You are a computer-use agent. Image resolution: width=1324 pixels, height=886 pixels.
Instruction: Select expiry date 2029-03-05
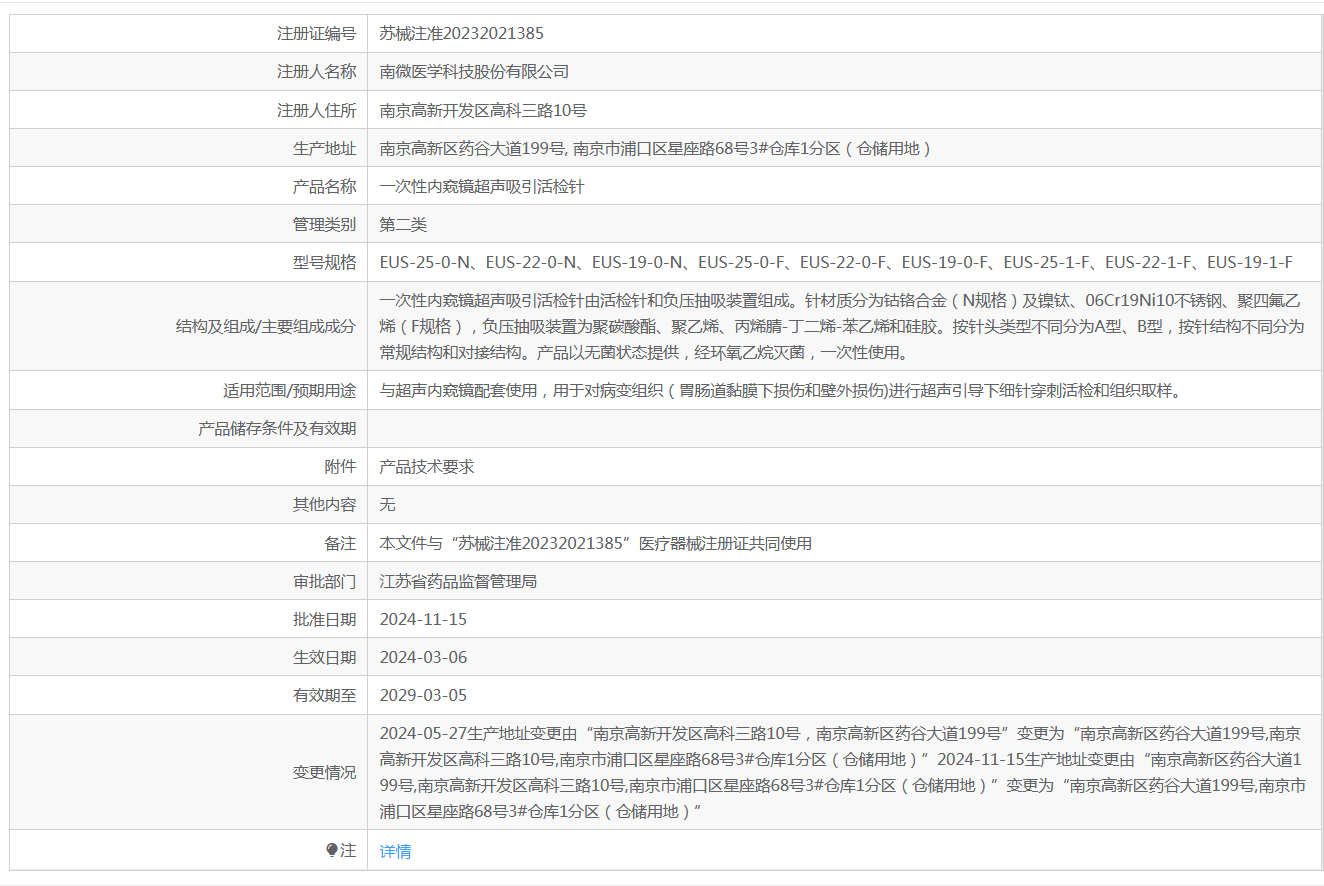423,695
